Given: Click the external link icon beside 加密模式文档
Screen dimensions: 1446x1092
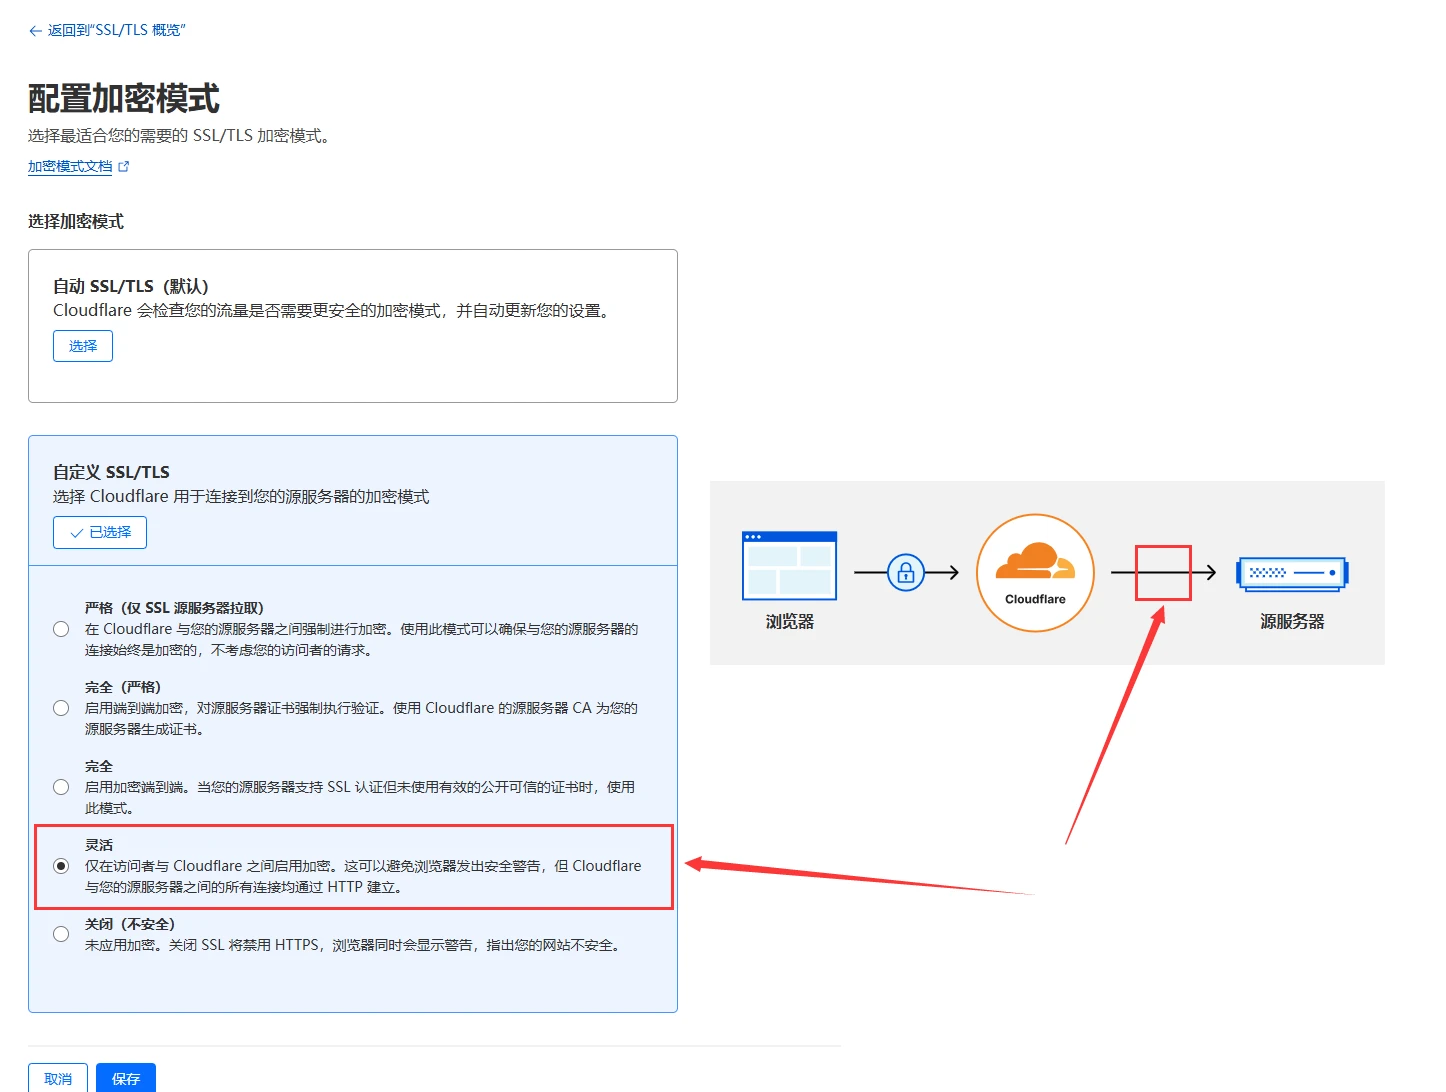Looking at the screenshot, I should click(124, 167).
